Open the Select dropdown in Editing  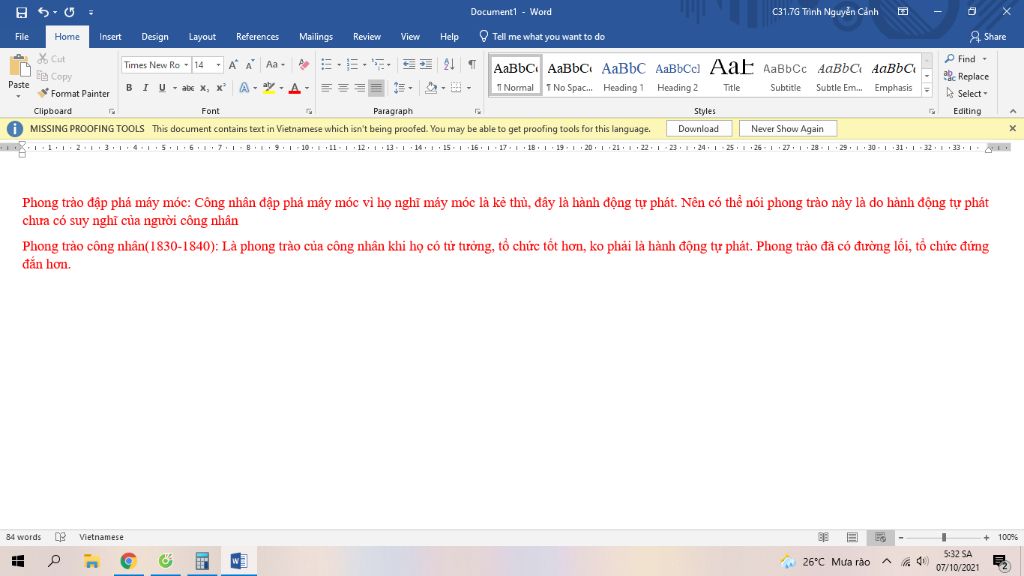click(967, 93)
